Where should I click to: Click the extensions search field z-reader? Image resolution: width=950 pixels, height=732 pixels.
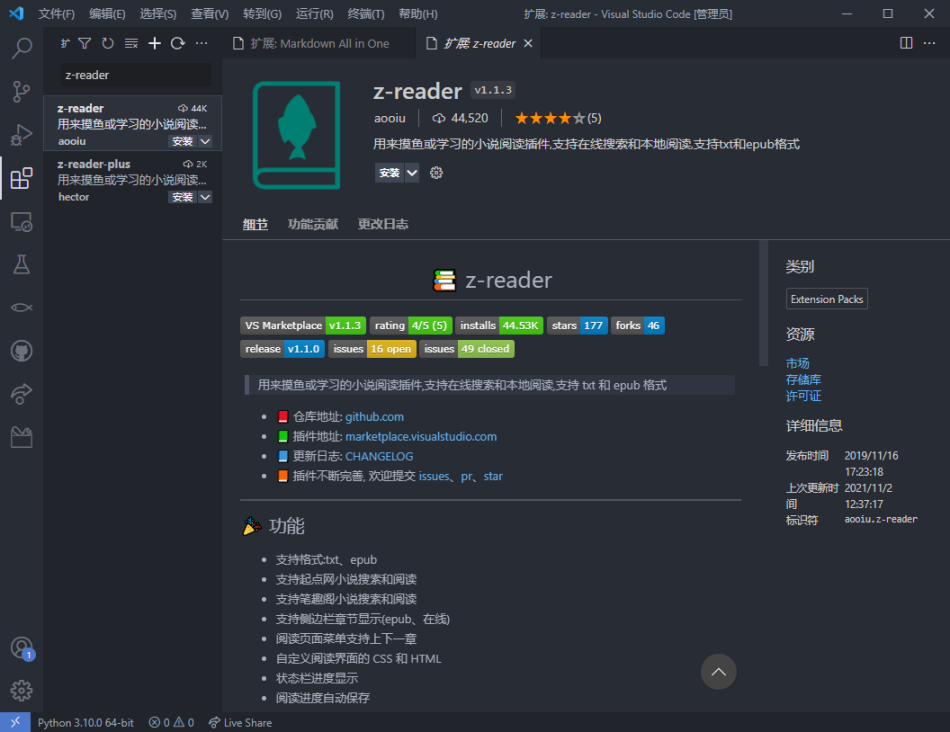point(136,75)
